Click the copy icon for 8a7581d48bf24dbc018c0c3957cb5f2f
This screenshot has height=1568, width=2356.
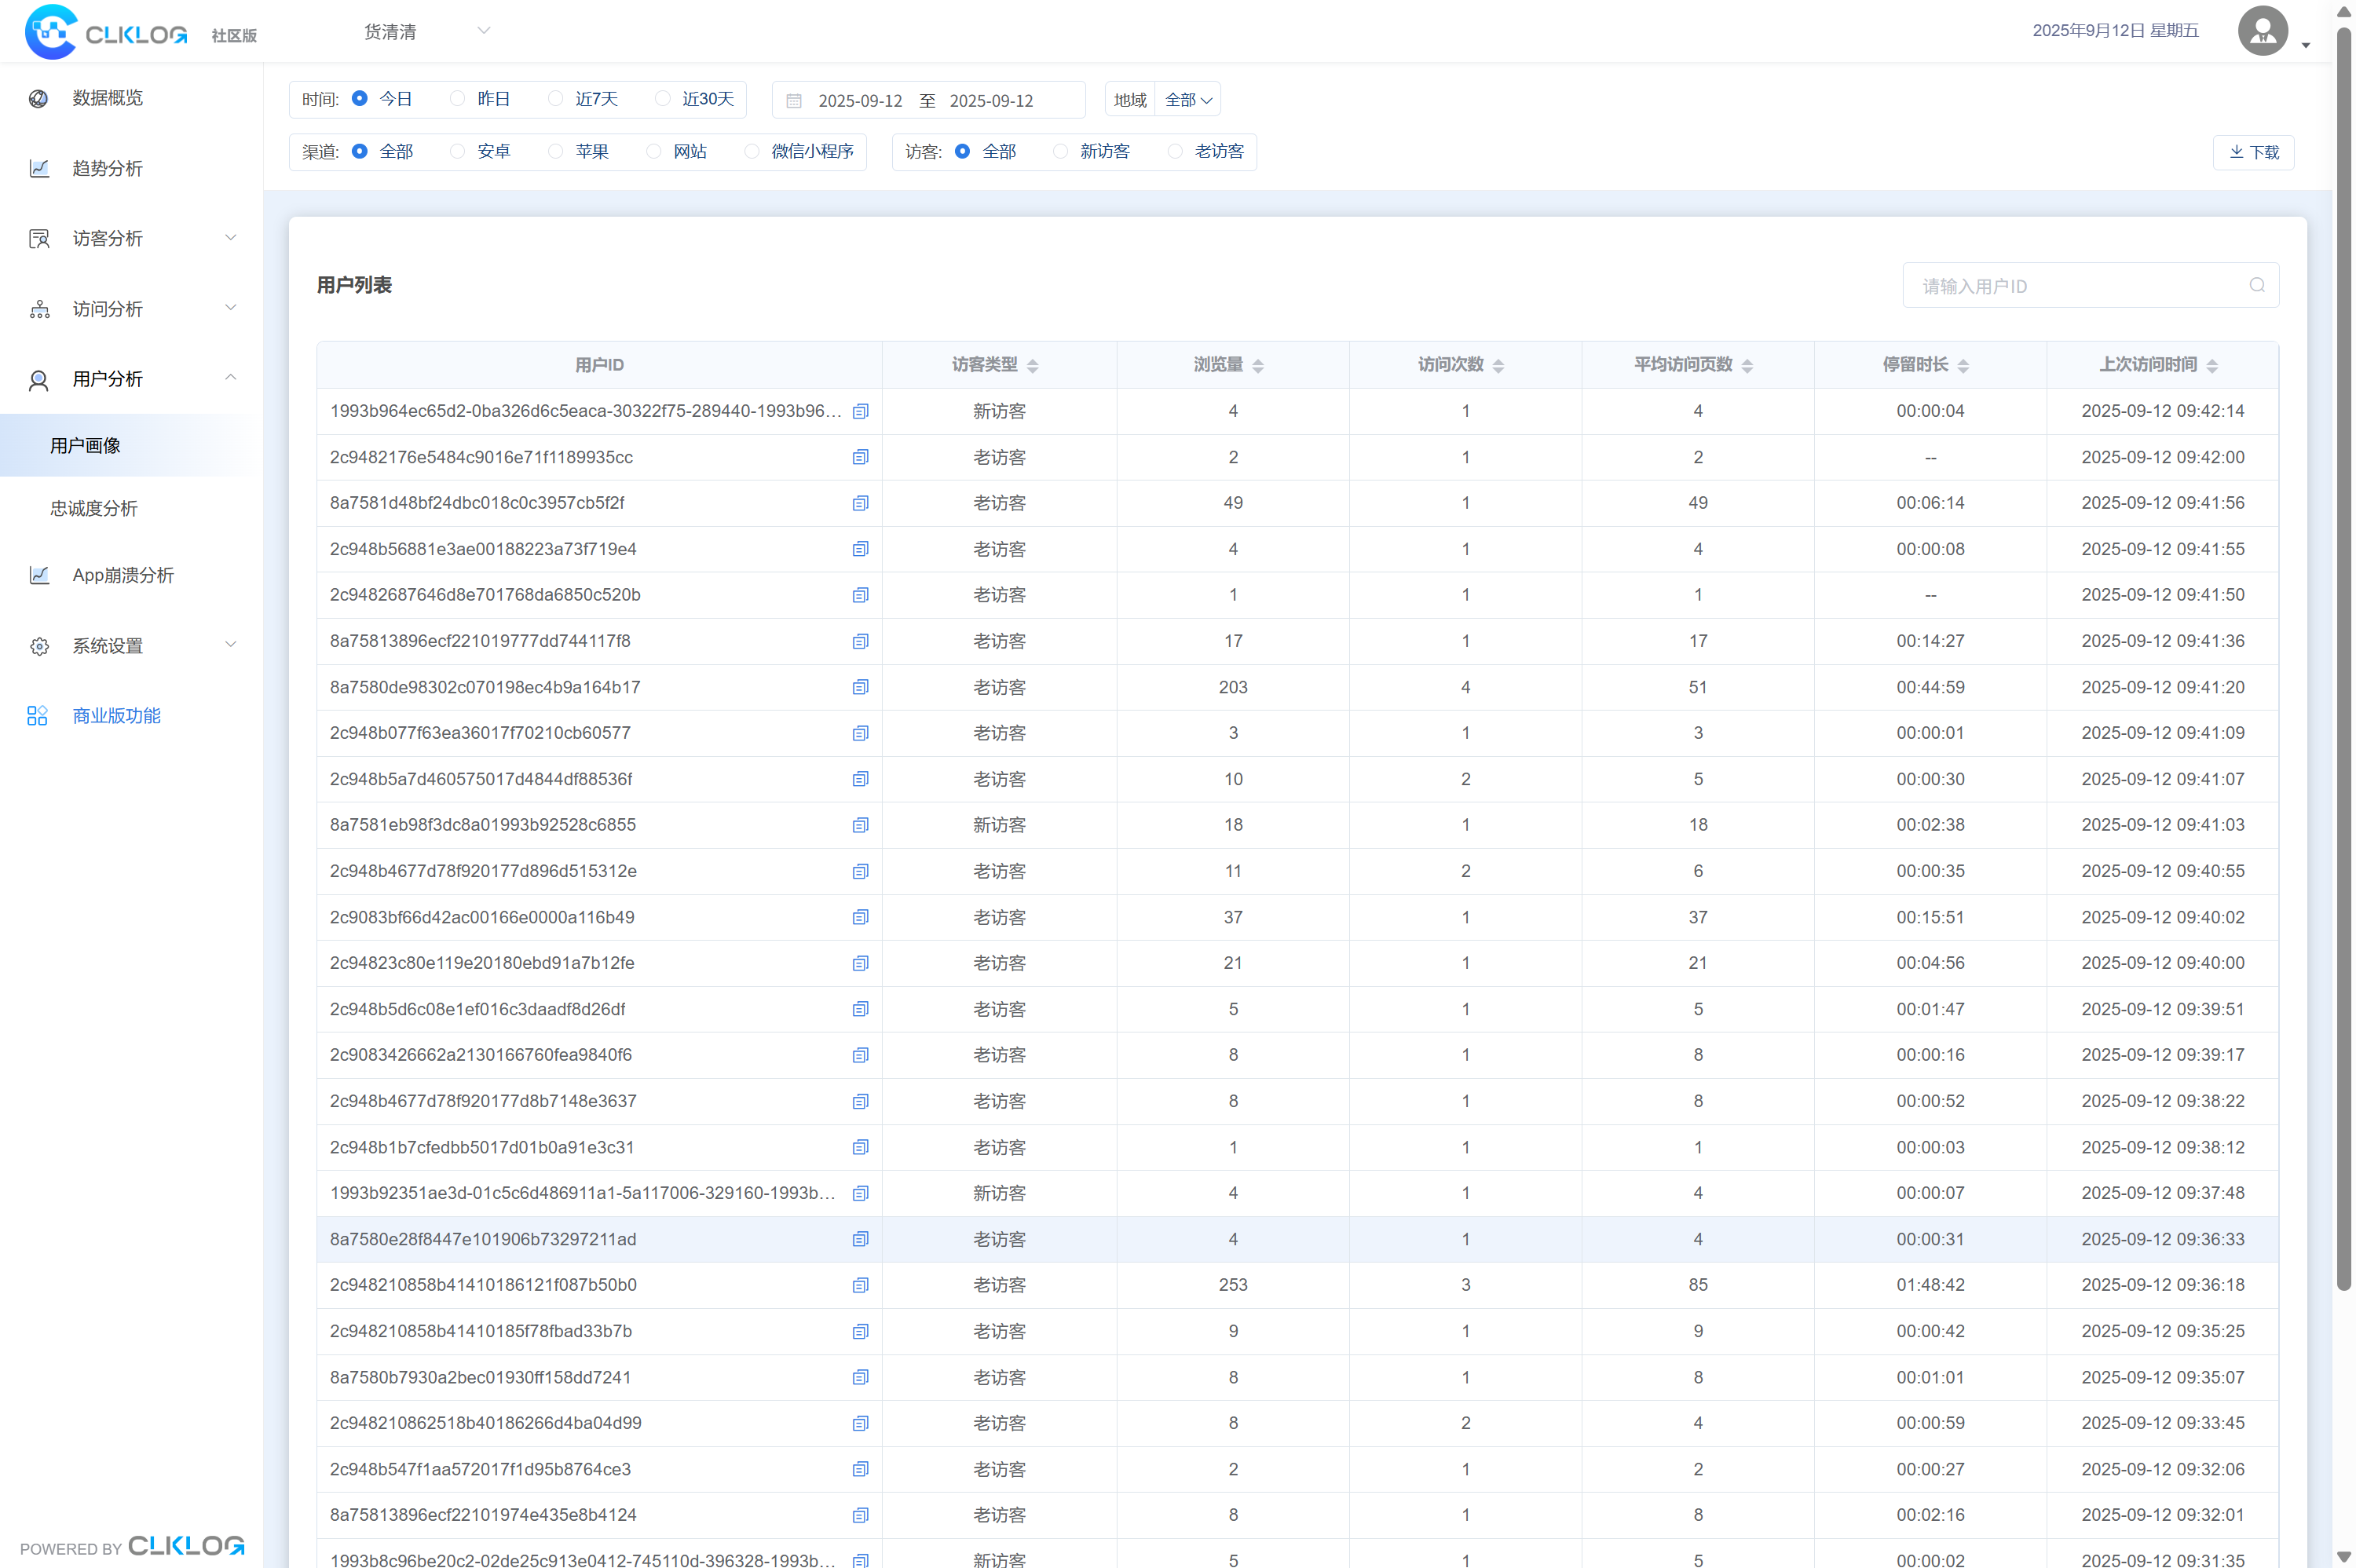(860, 503)
